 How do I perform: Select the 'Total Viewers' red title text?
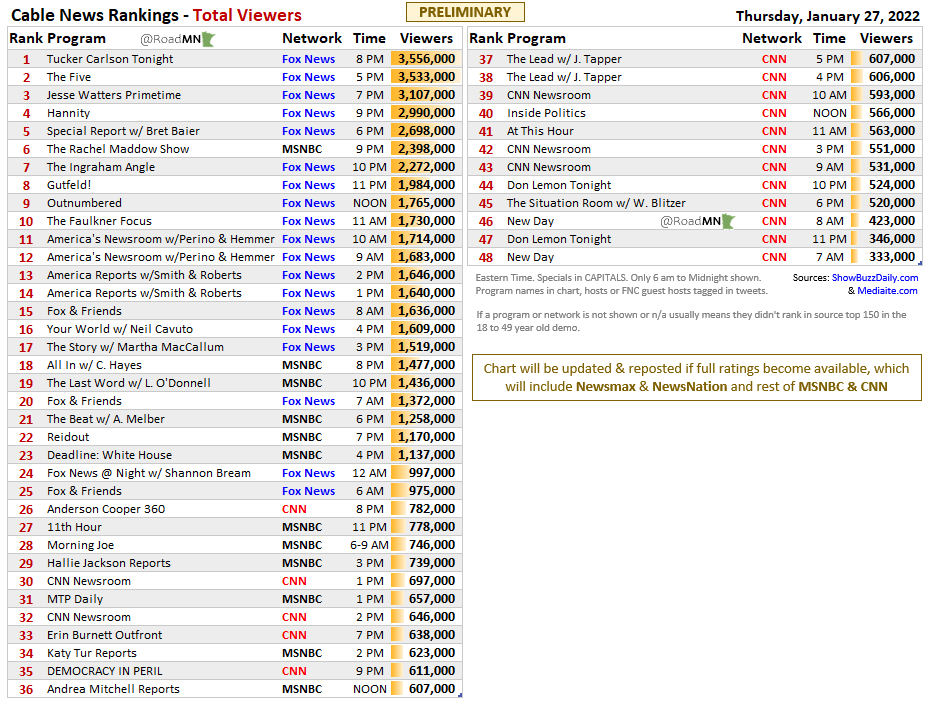247,15
